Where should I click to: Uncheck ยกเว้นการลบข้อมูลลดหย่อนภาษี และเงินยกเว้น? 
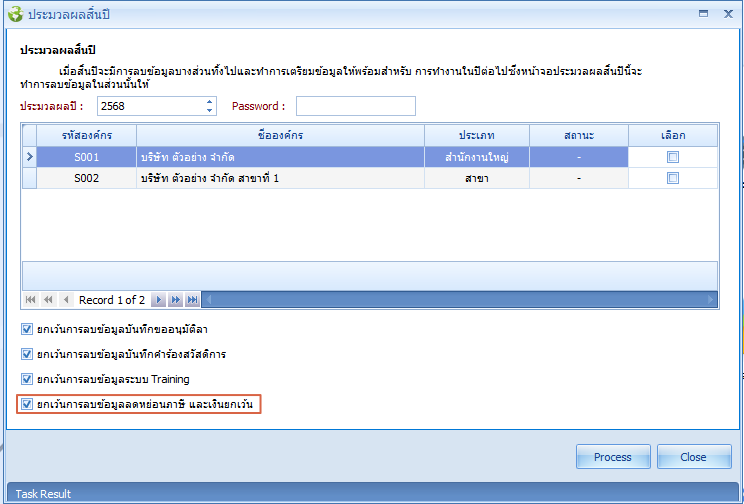click(27, 405)
